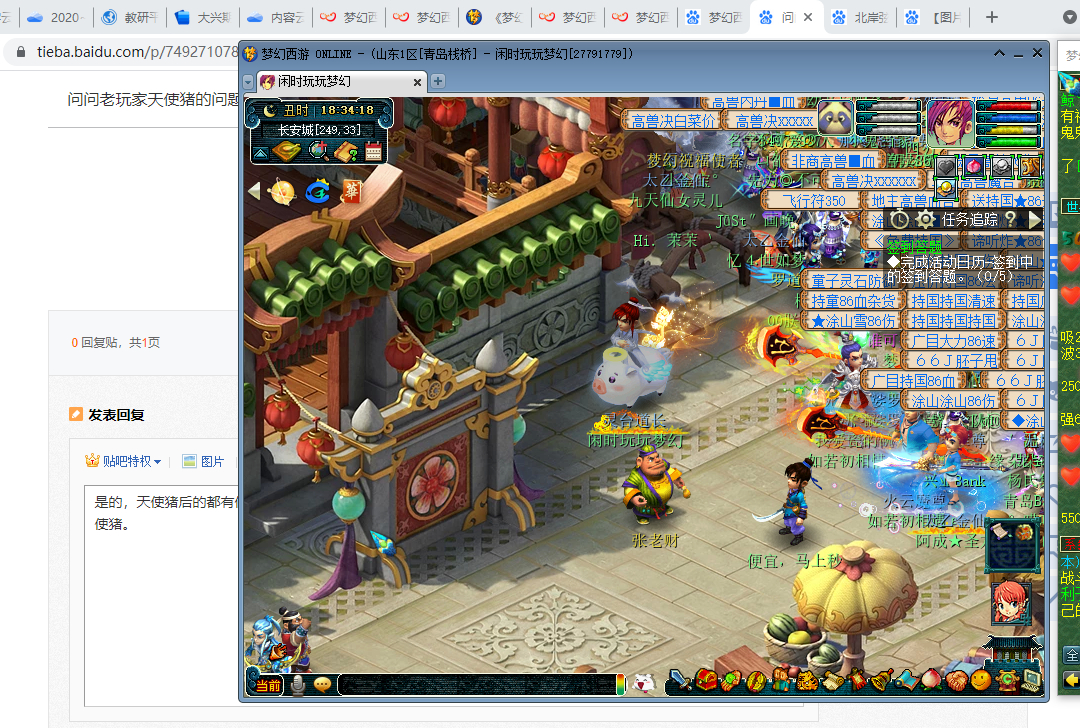Open the world map magnifier icon

(x=319, y=151)
